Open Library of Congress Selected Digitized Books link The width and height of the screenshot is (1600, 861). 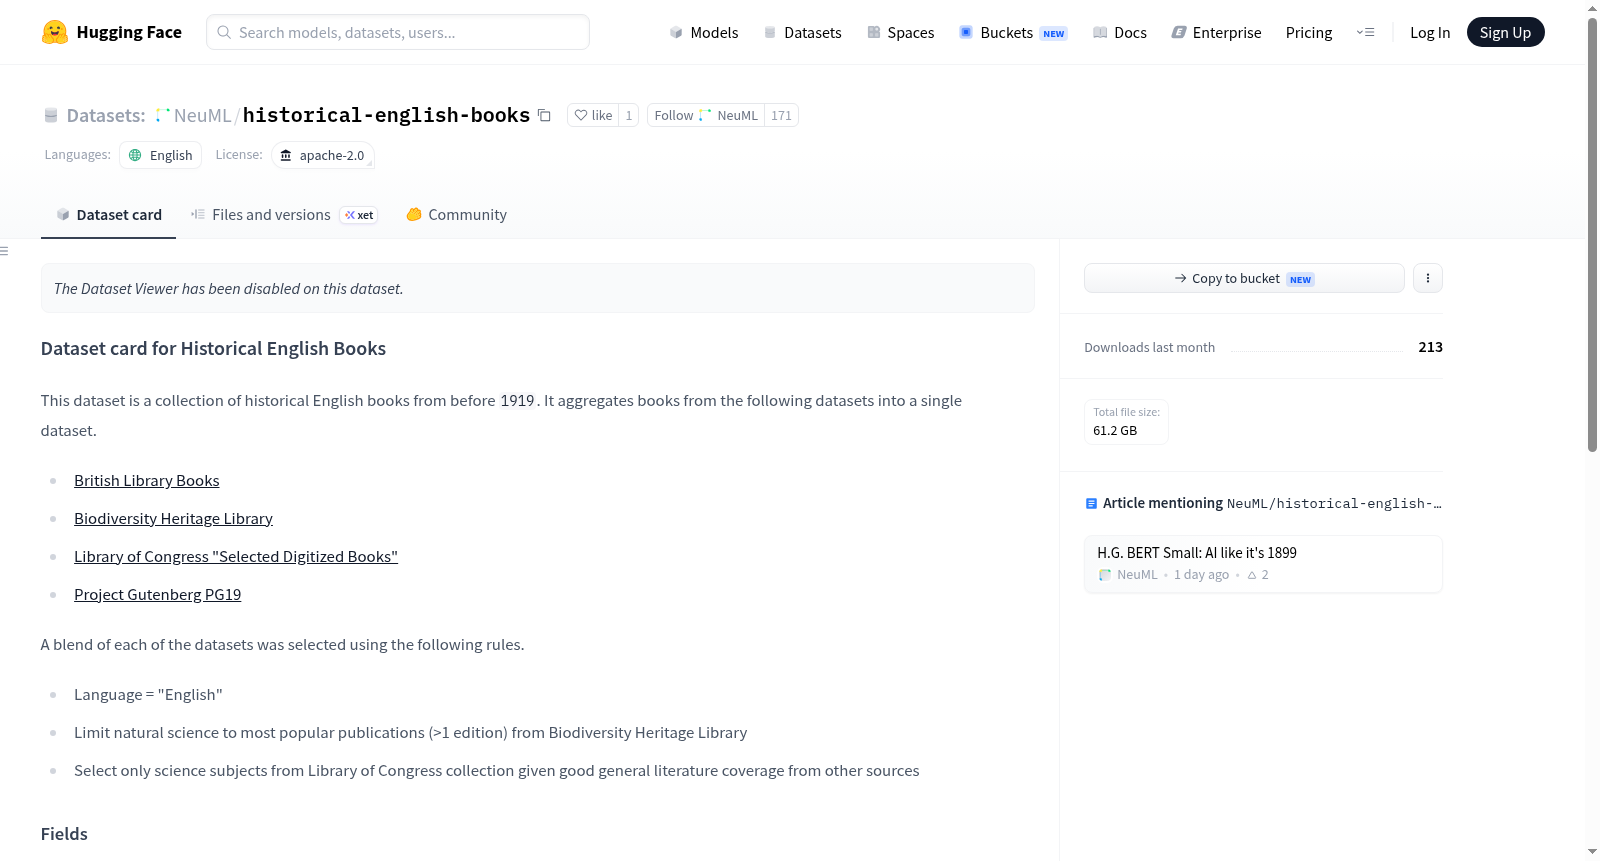click(236, 557)
